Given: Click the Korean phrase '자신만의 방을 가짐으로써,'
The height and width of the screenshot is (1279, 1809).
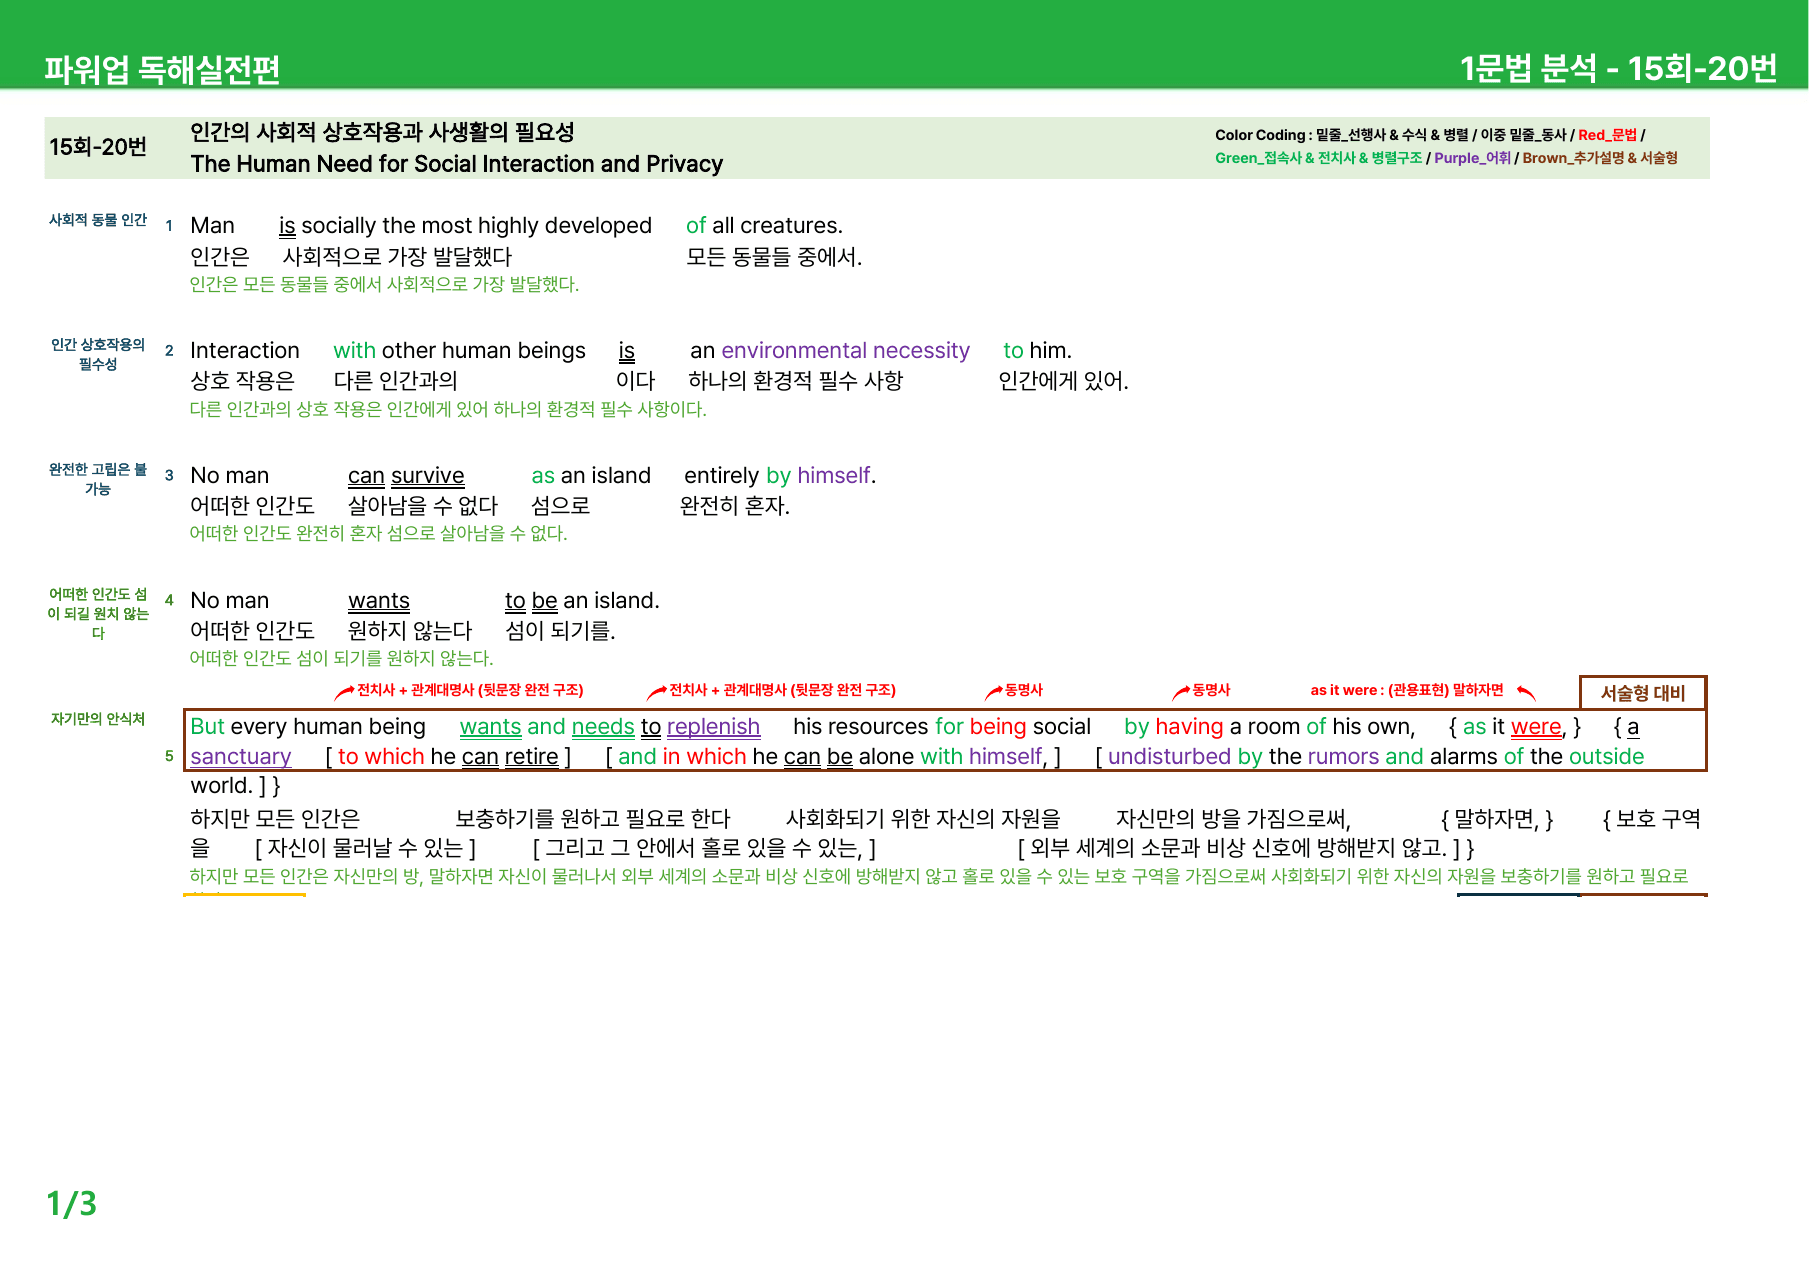Looking at the screenshot, I should coord(1233,819).
